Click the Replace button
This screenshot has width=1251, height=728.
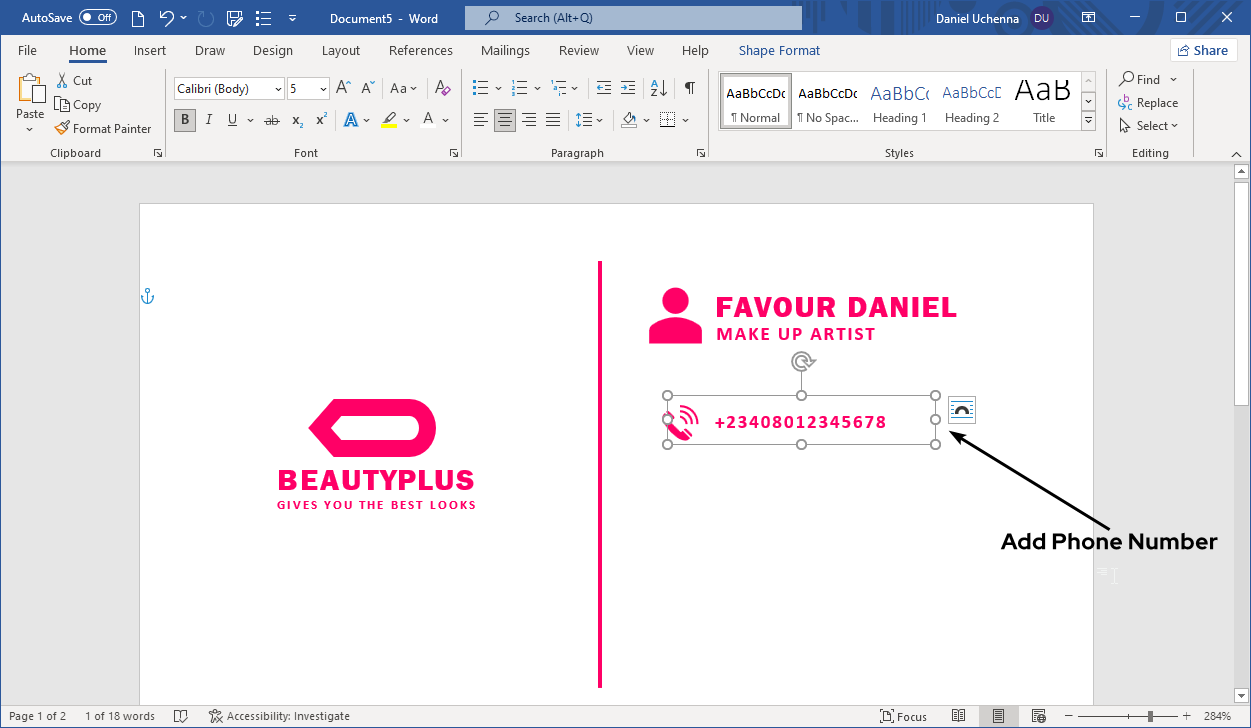coord(1148,103)
